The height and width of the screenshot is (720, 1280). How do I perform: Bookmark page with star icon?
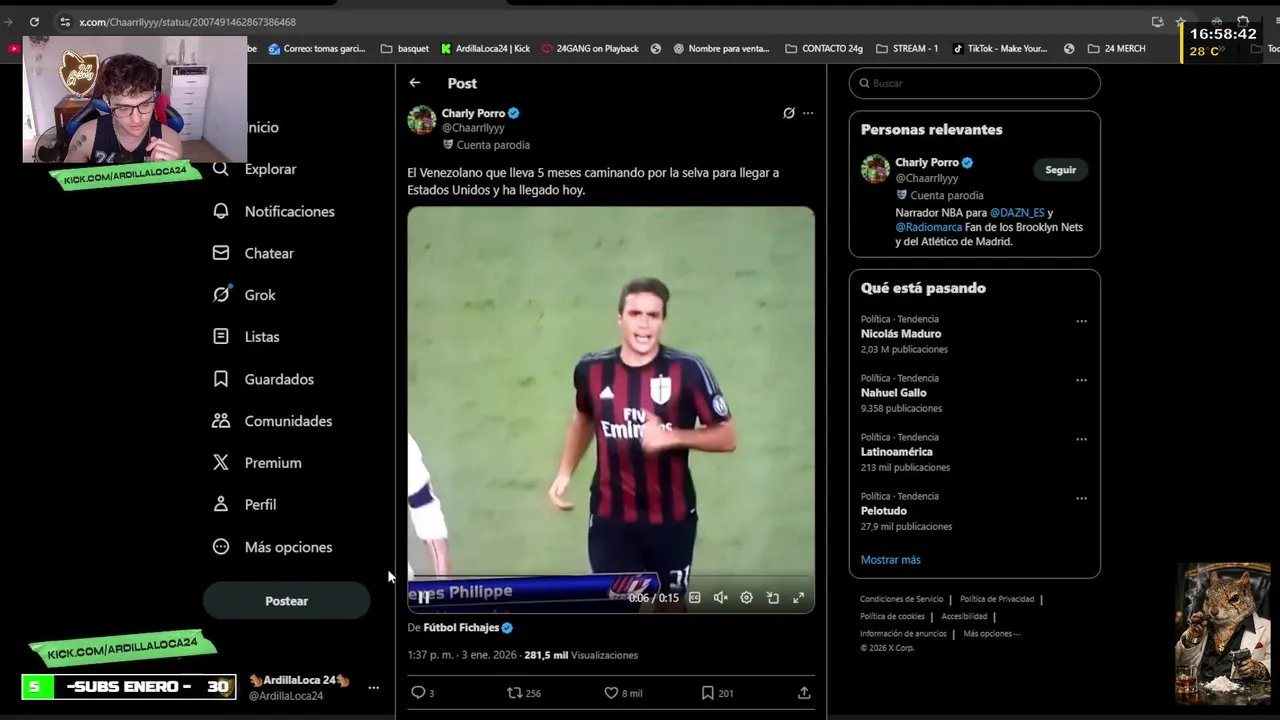[x=1181, y=21]
